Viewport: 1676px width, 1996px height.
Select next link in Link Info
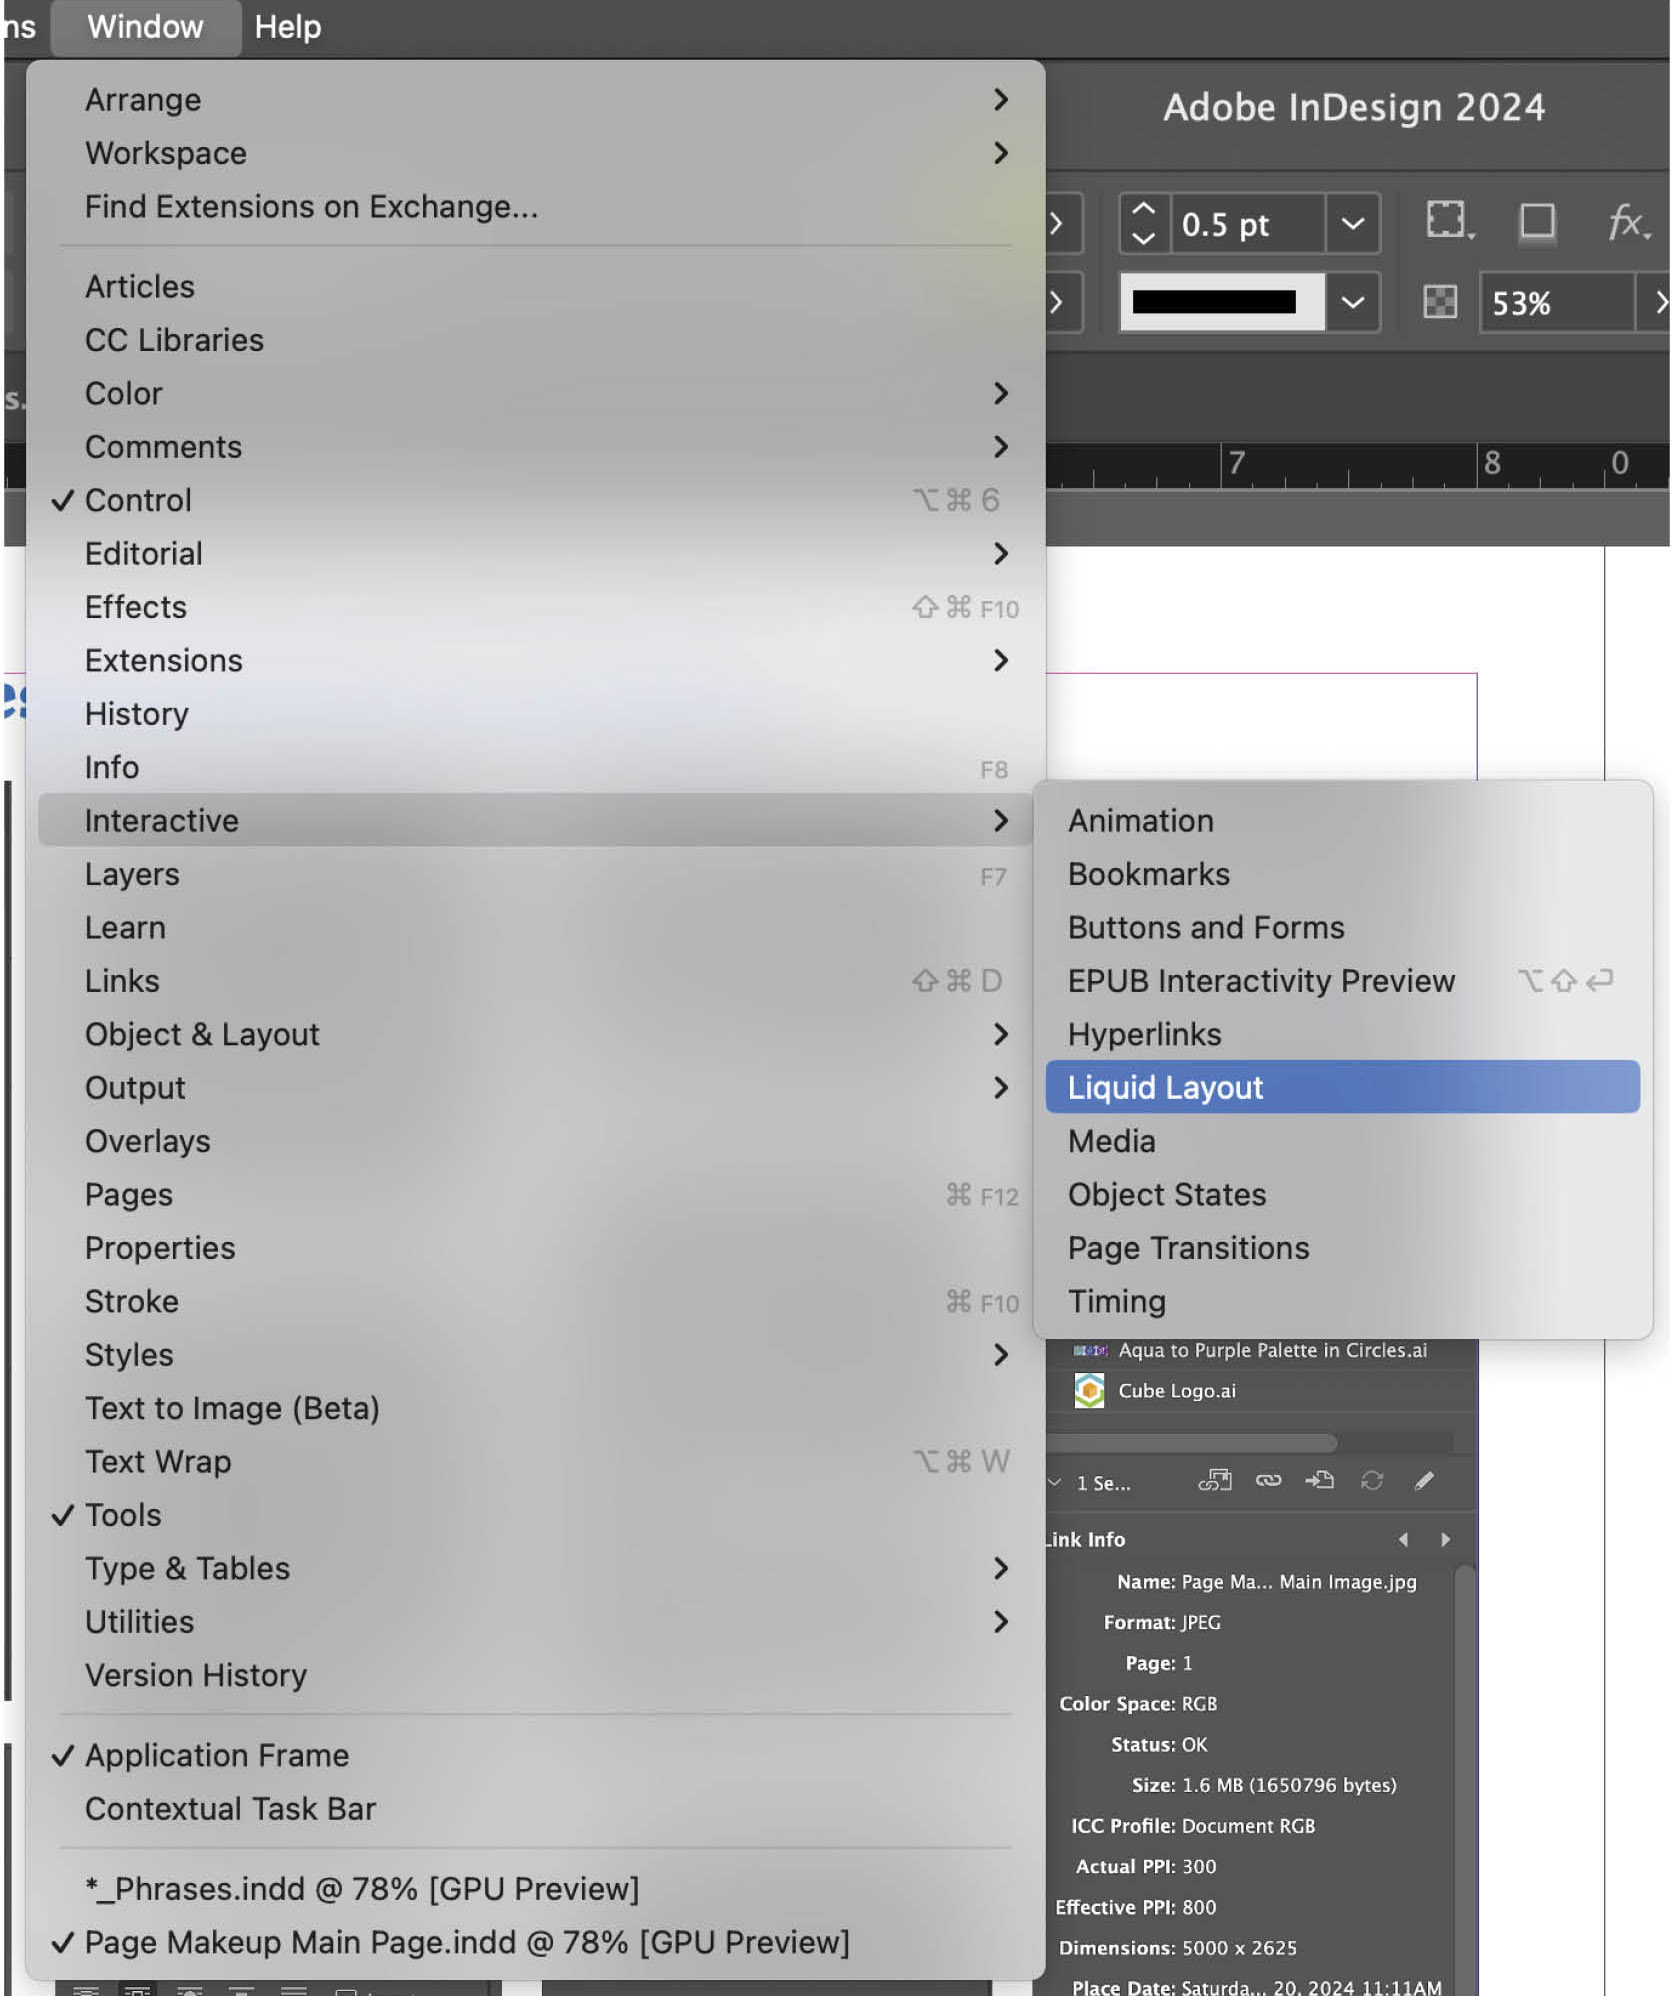1445,1540
